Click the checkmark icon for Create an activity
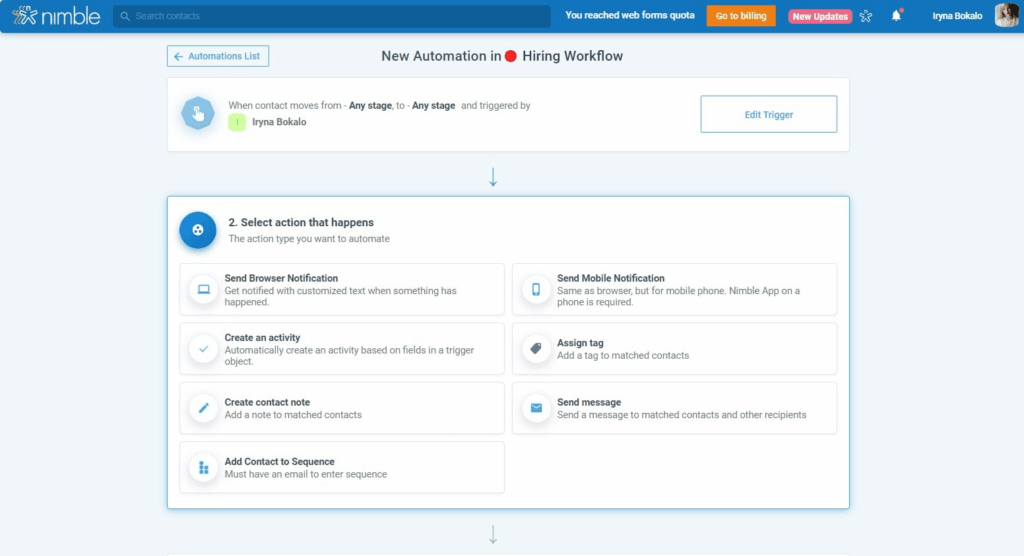The height and width of the screenshot is (556, 1024). tap(204, 349)
